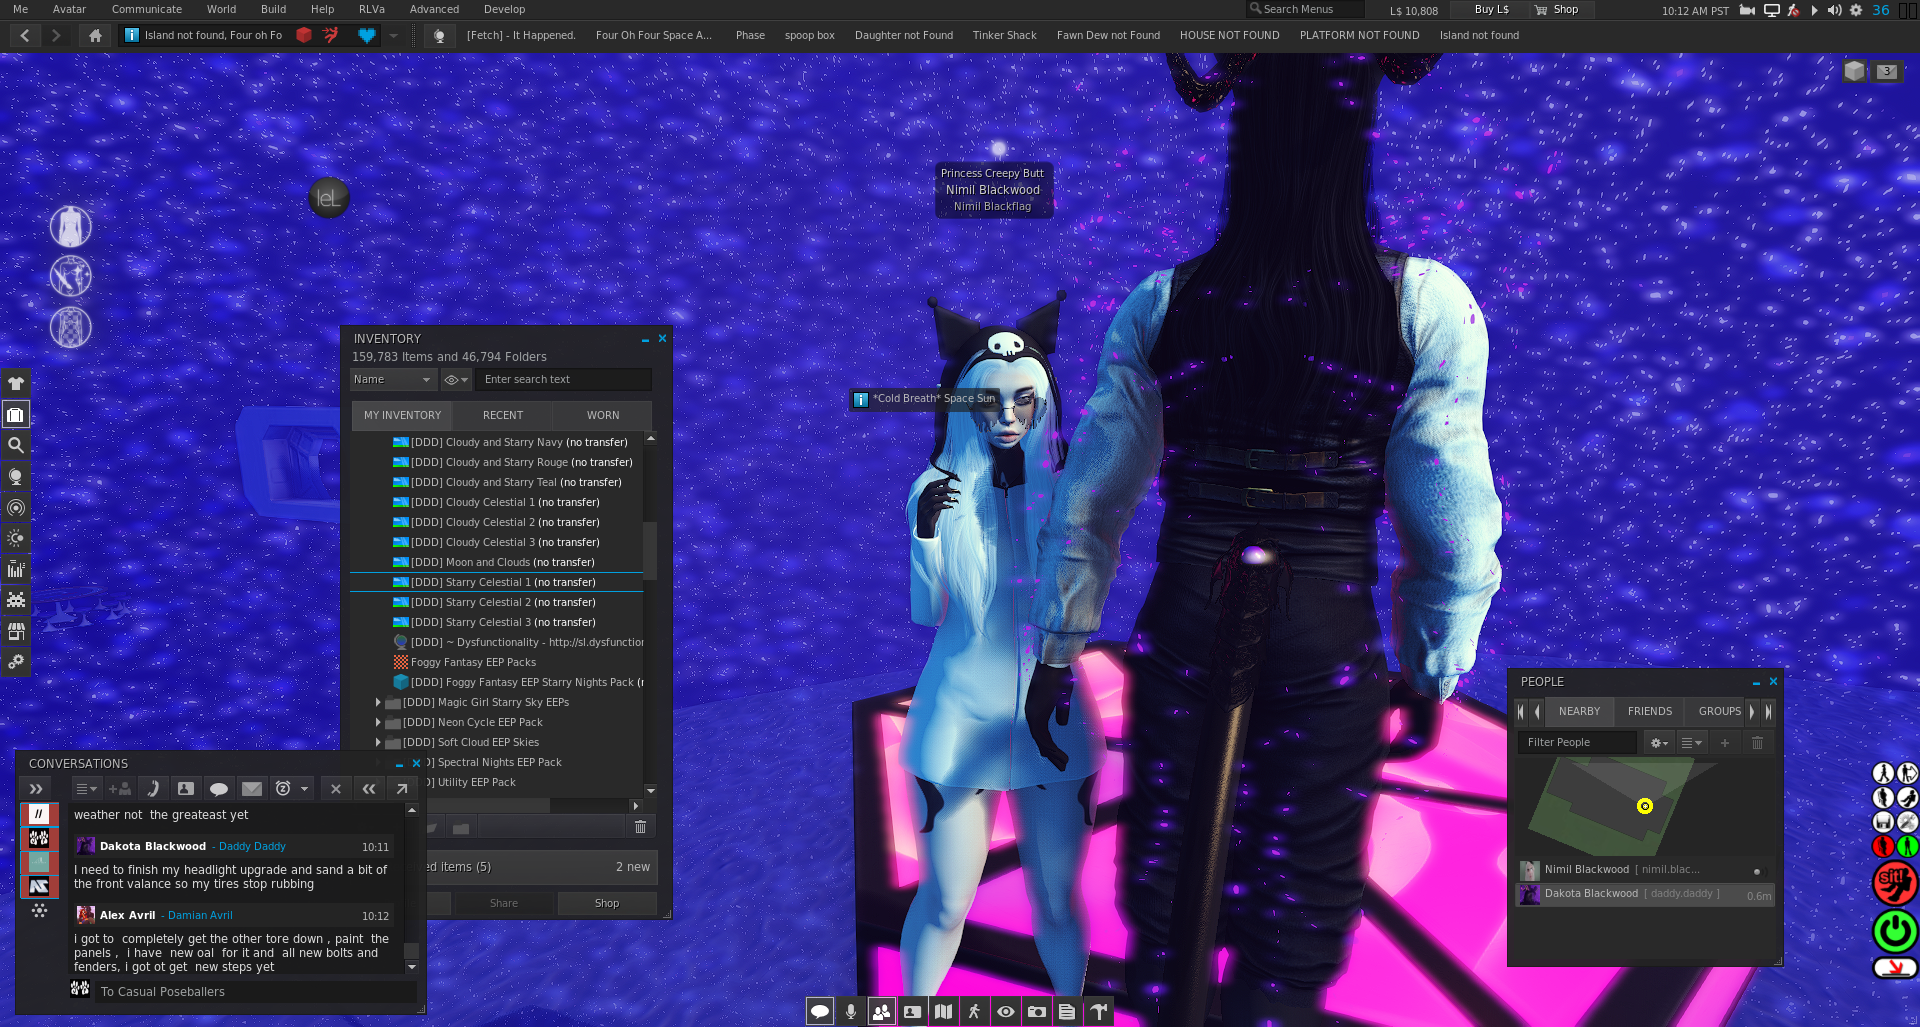Open the World menu
Image resolution: width=1920 pixels, height=1027 pixels.
[221, 9]
